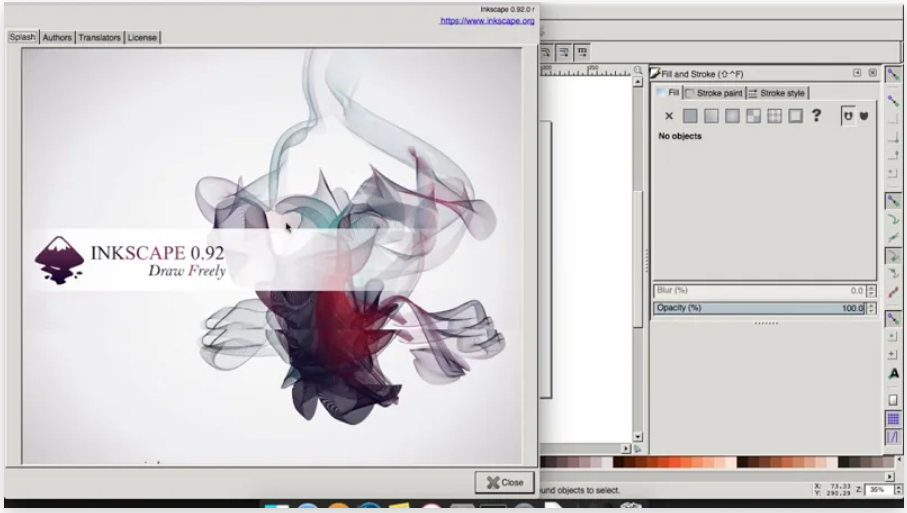Screen dimensions: 907x513
Task: Click snap to grids icon
Action: coord(893,418)
